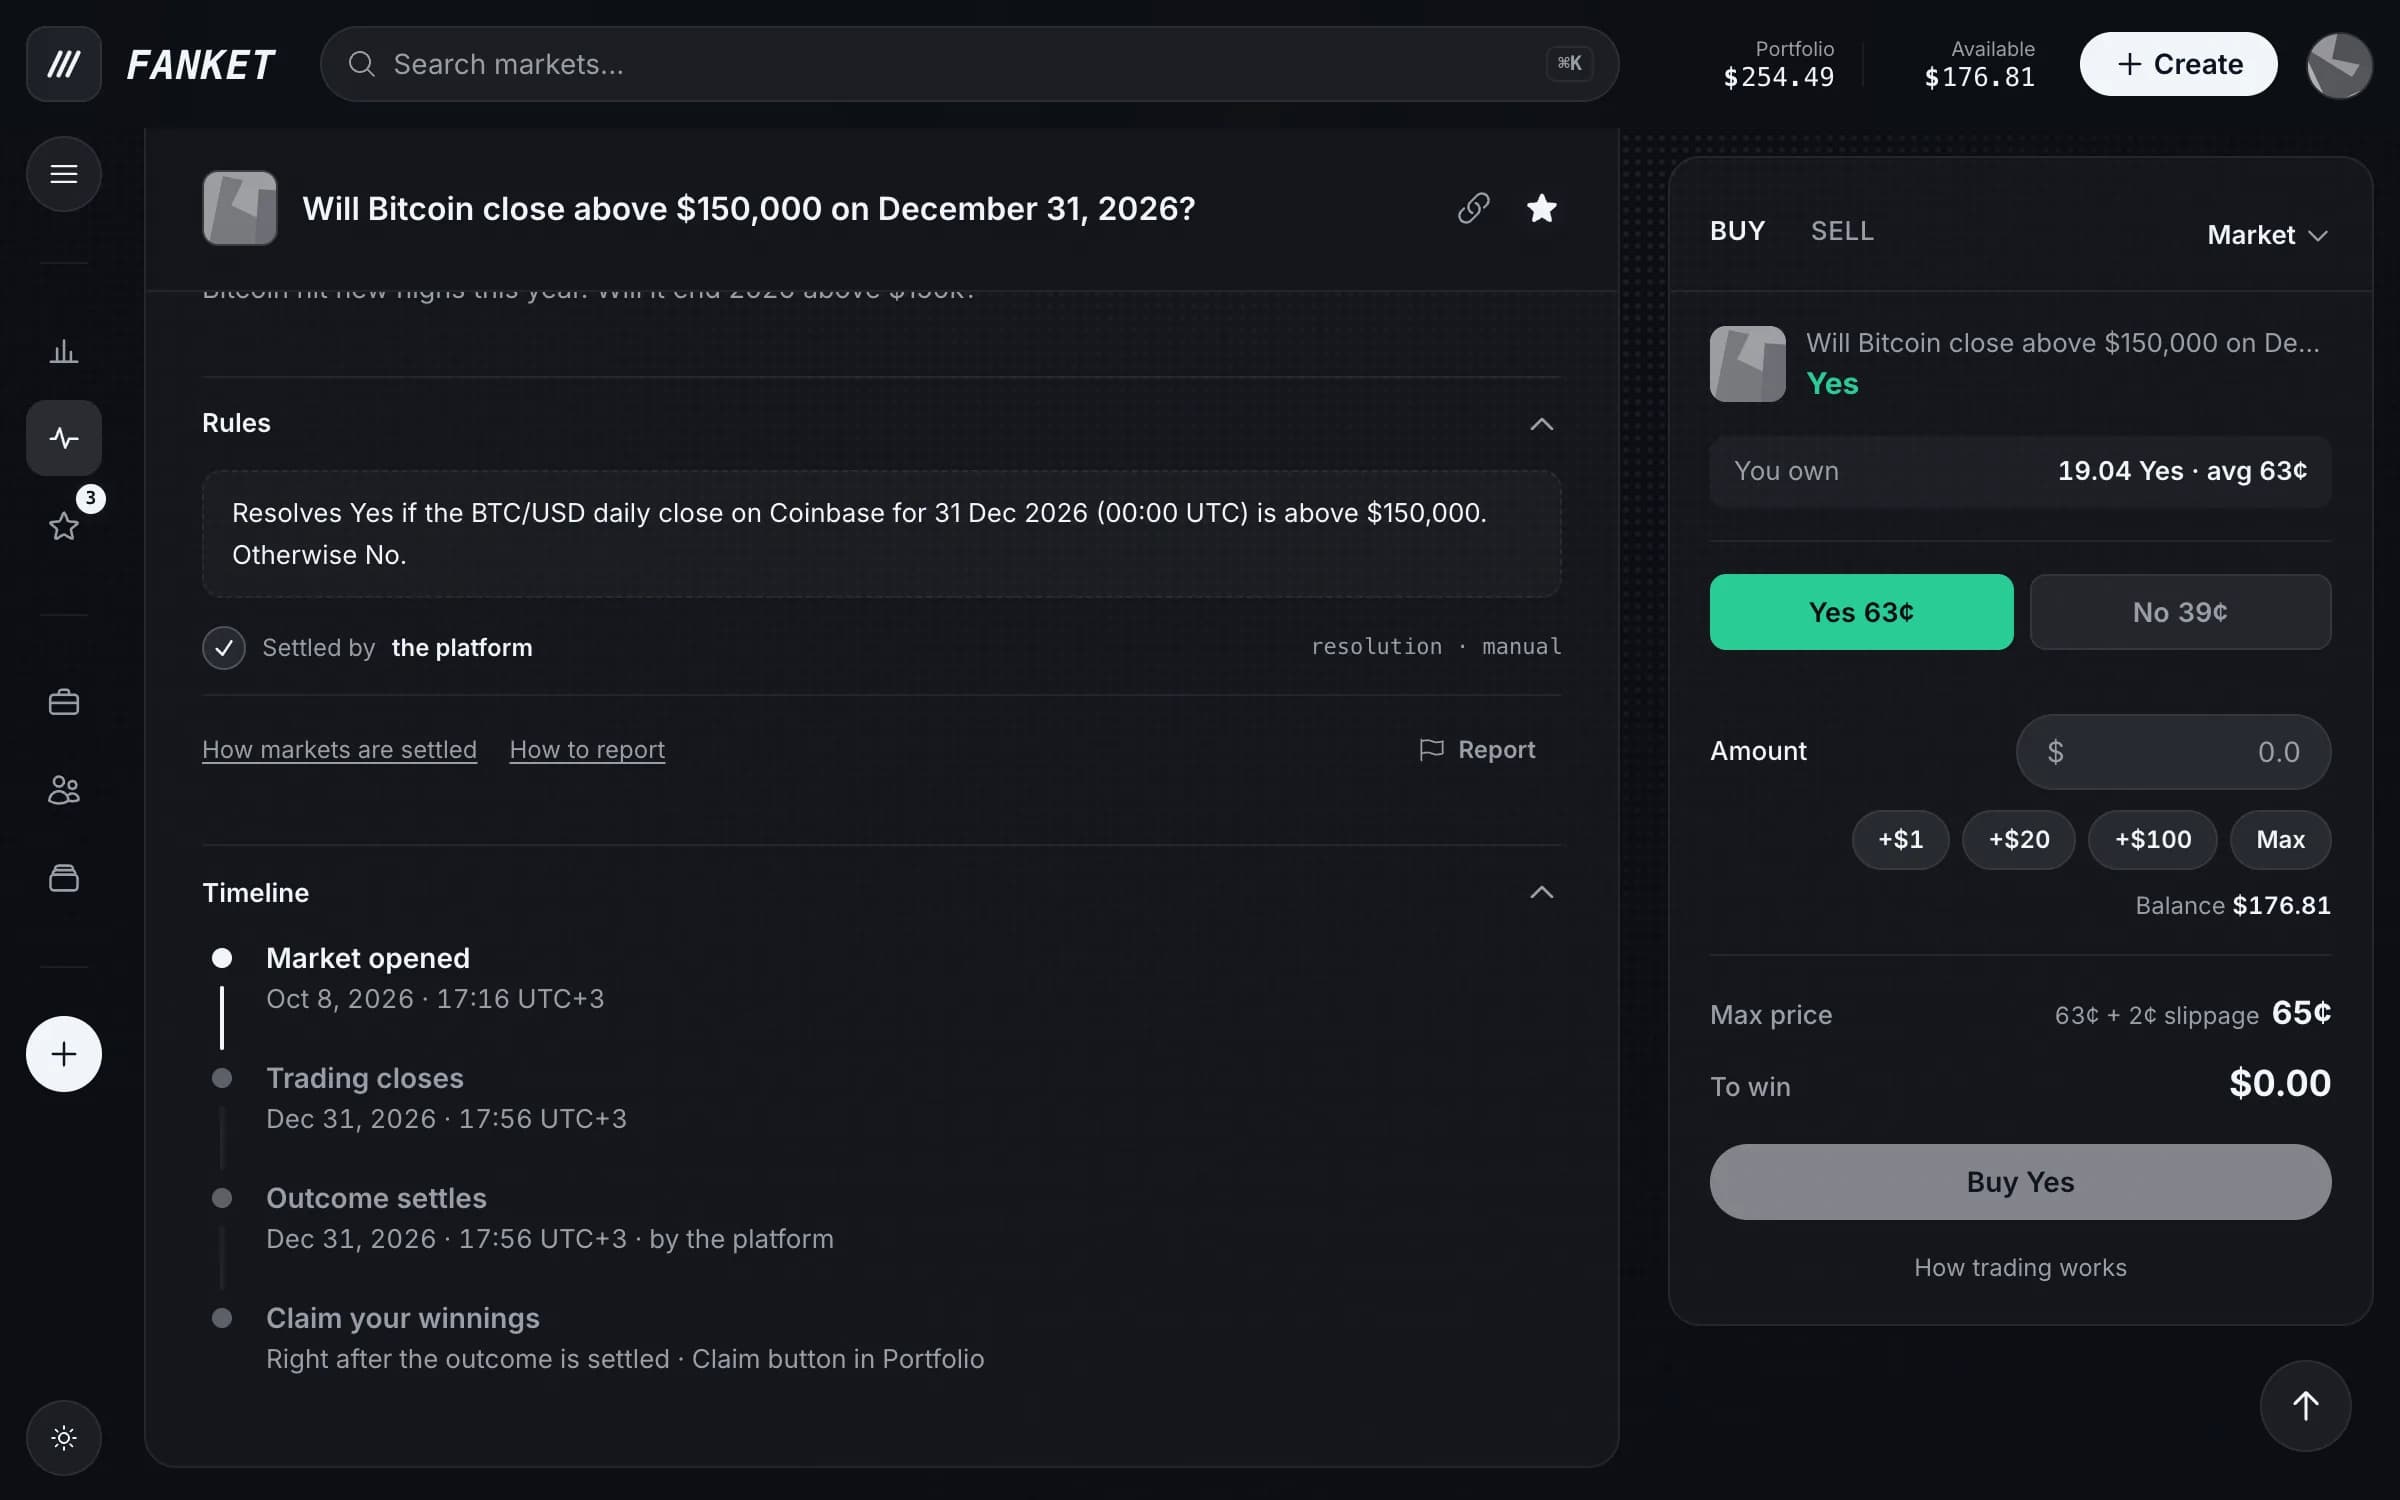Select the Yes 63¢ outcome
2400x1500 pixels.
(1861, 612)
